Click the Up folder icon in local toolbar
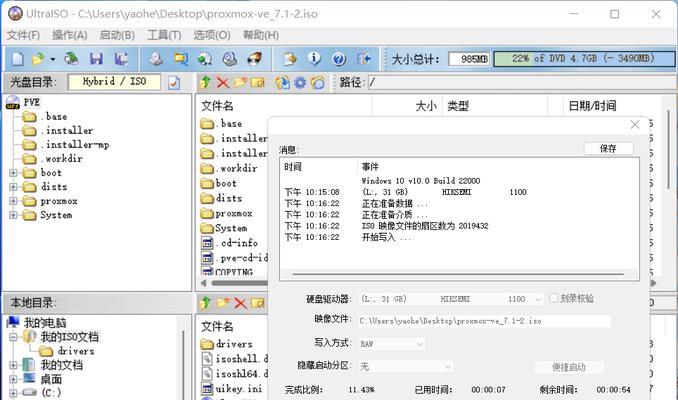This screenshot has width=678, height=400. click(206, 303)
